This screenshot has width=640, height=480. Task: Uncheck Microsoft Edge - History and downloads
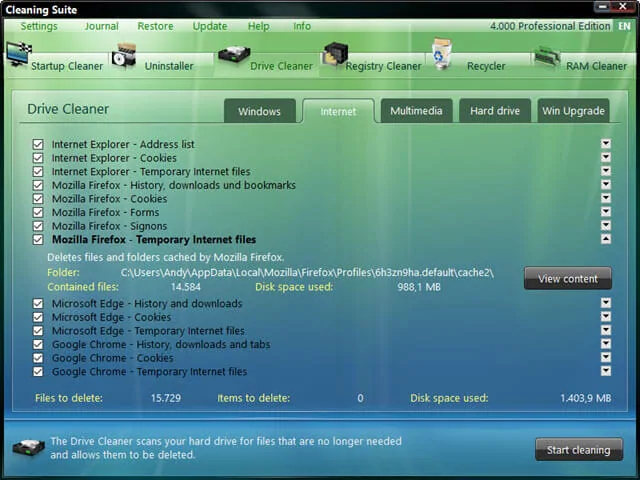(38, 303)
